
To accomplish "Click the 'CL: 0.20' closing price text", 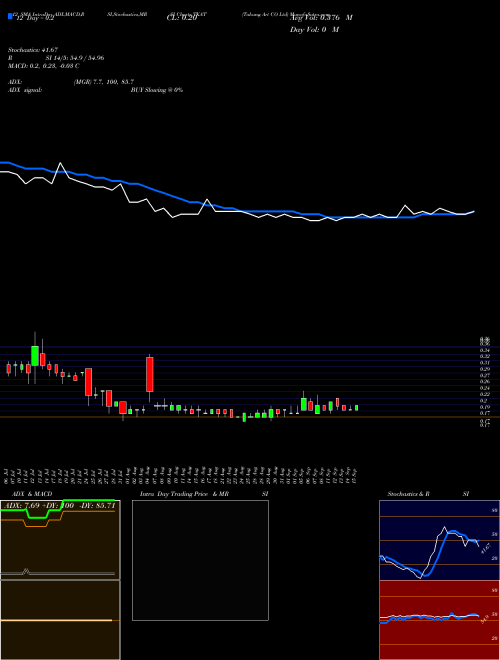I will pos(181,18).
